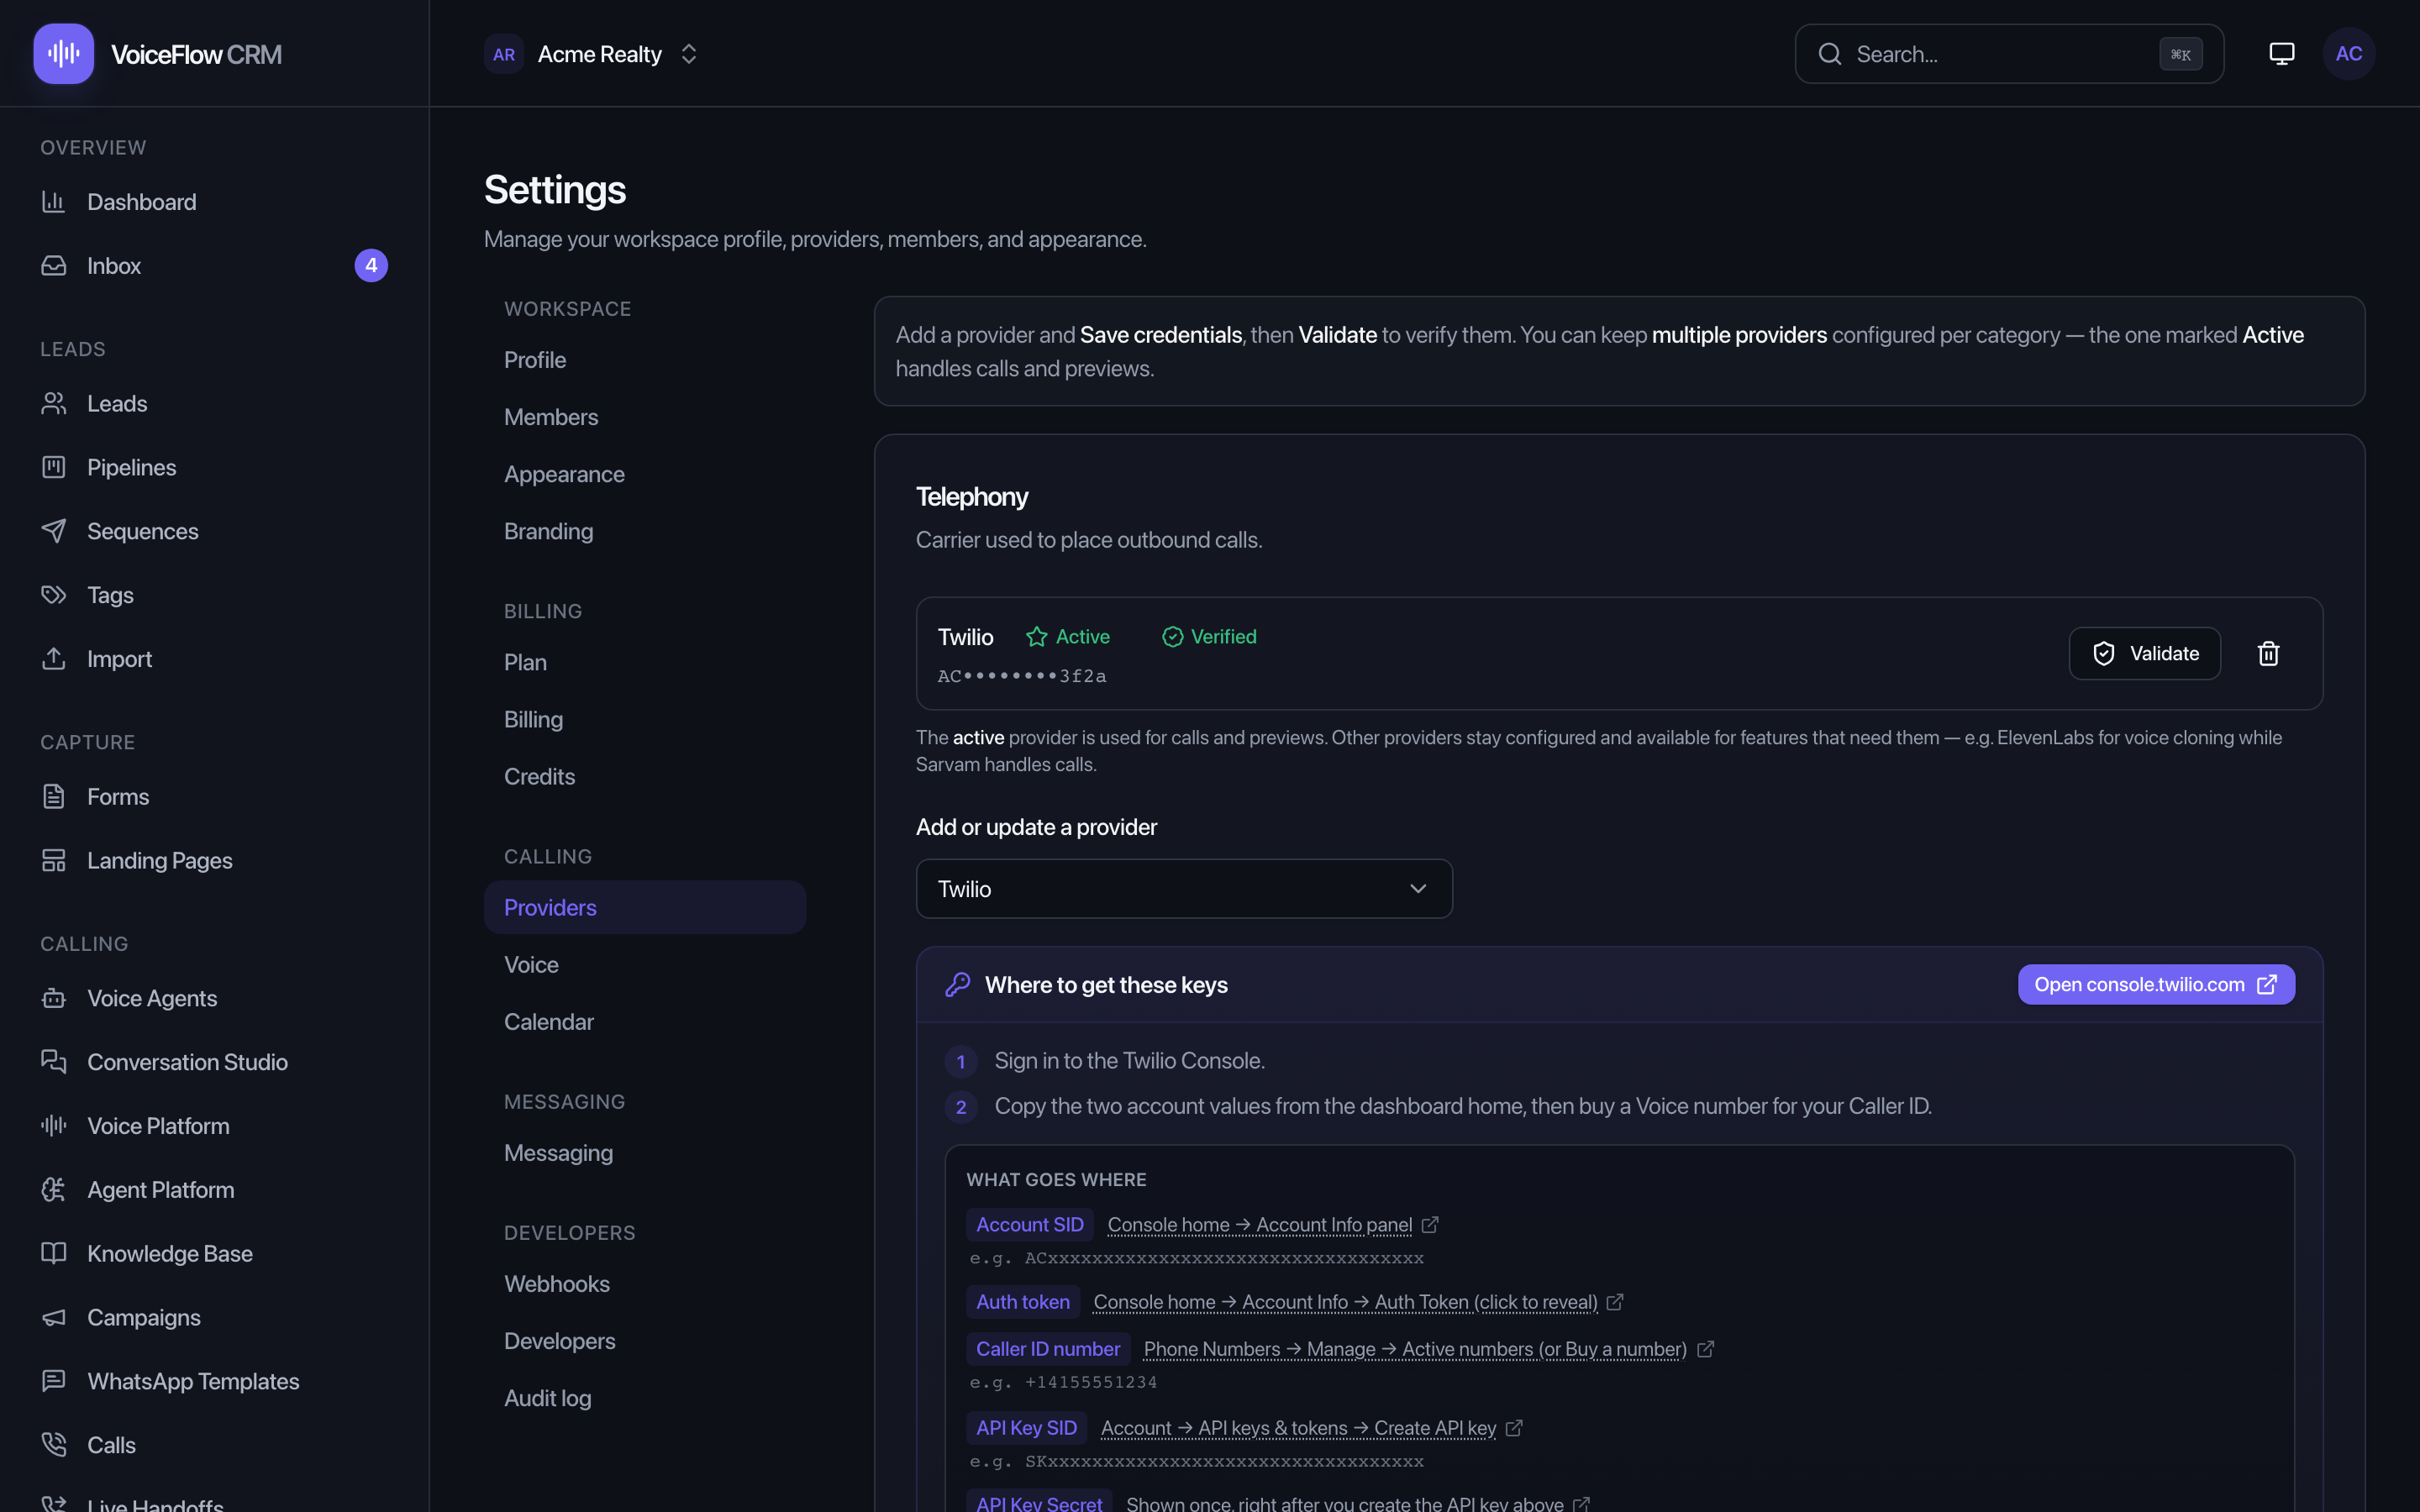Click the Validate button for Twilio
The height and width of the screenshot is (1512, 2420).
click(2145, 654)
